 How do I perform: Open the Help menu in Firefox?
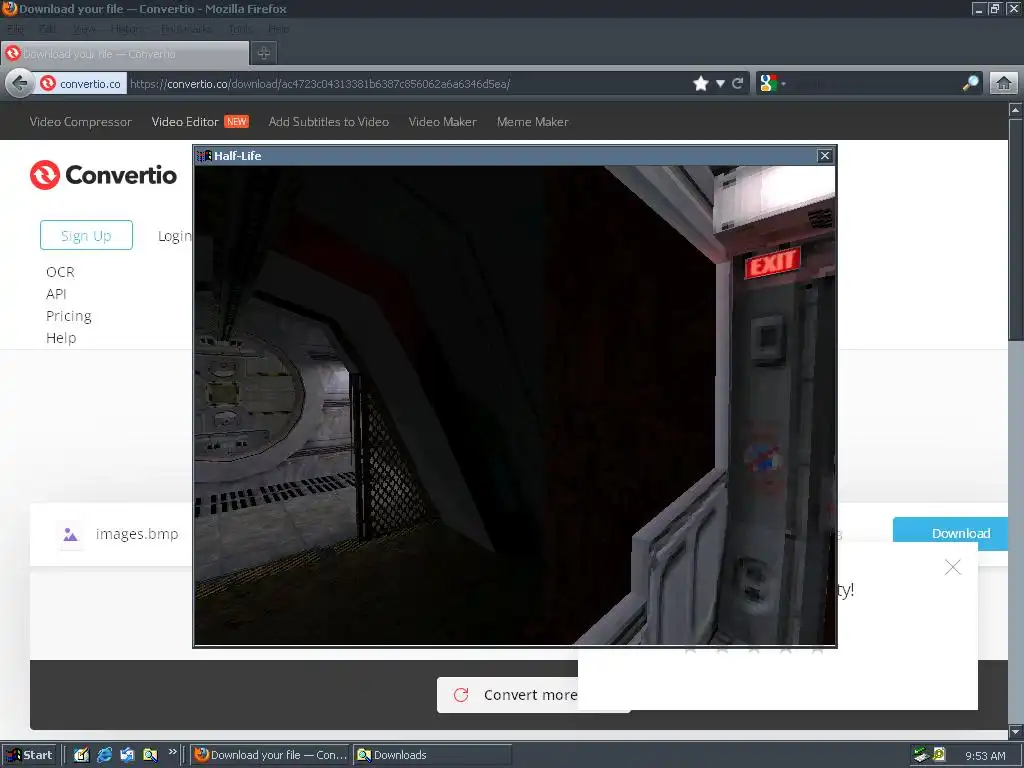point(278,29)
